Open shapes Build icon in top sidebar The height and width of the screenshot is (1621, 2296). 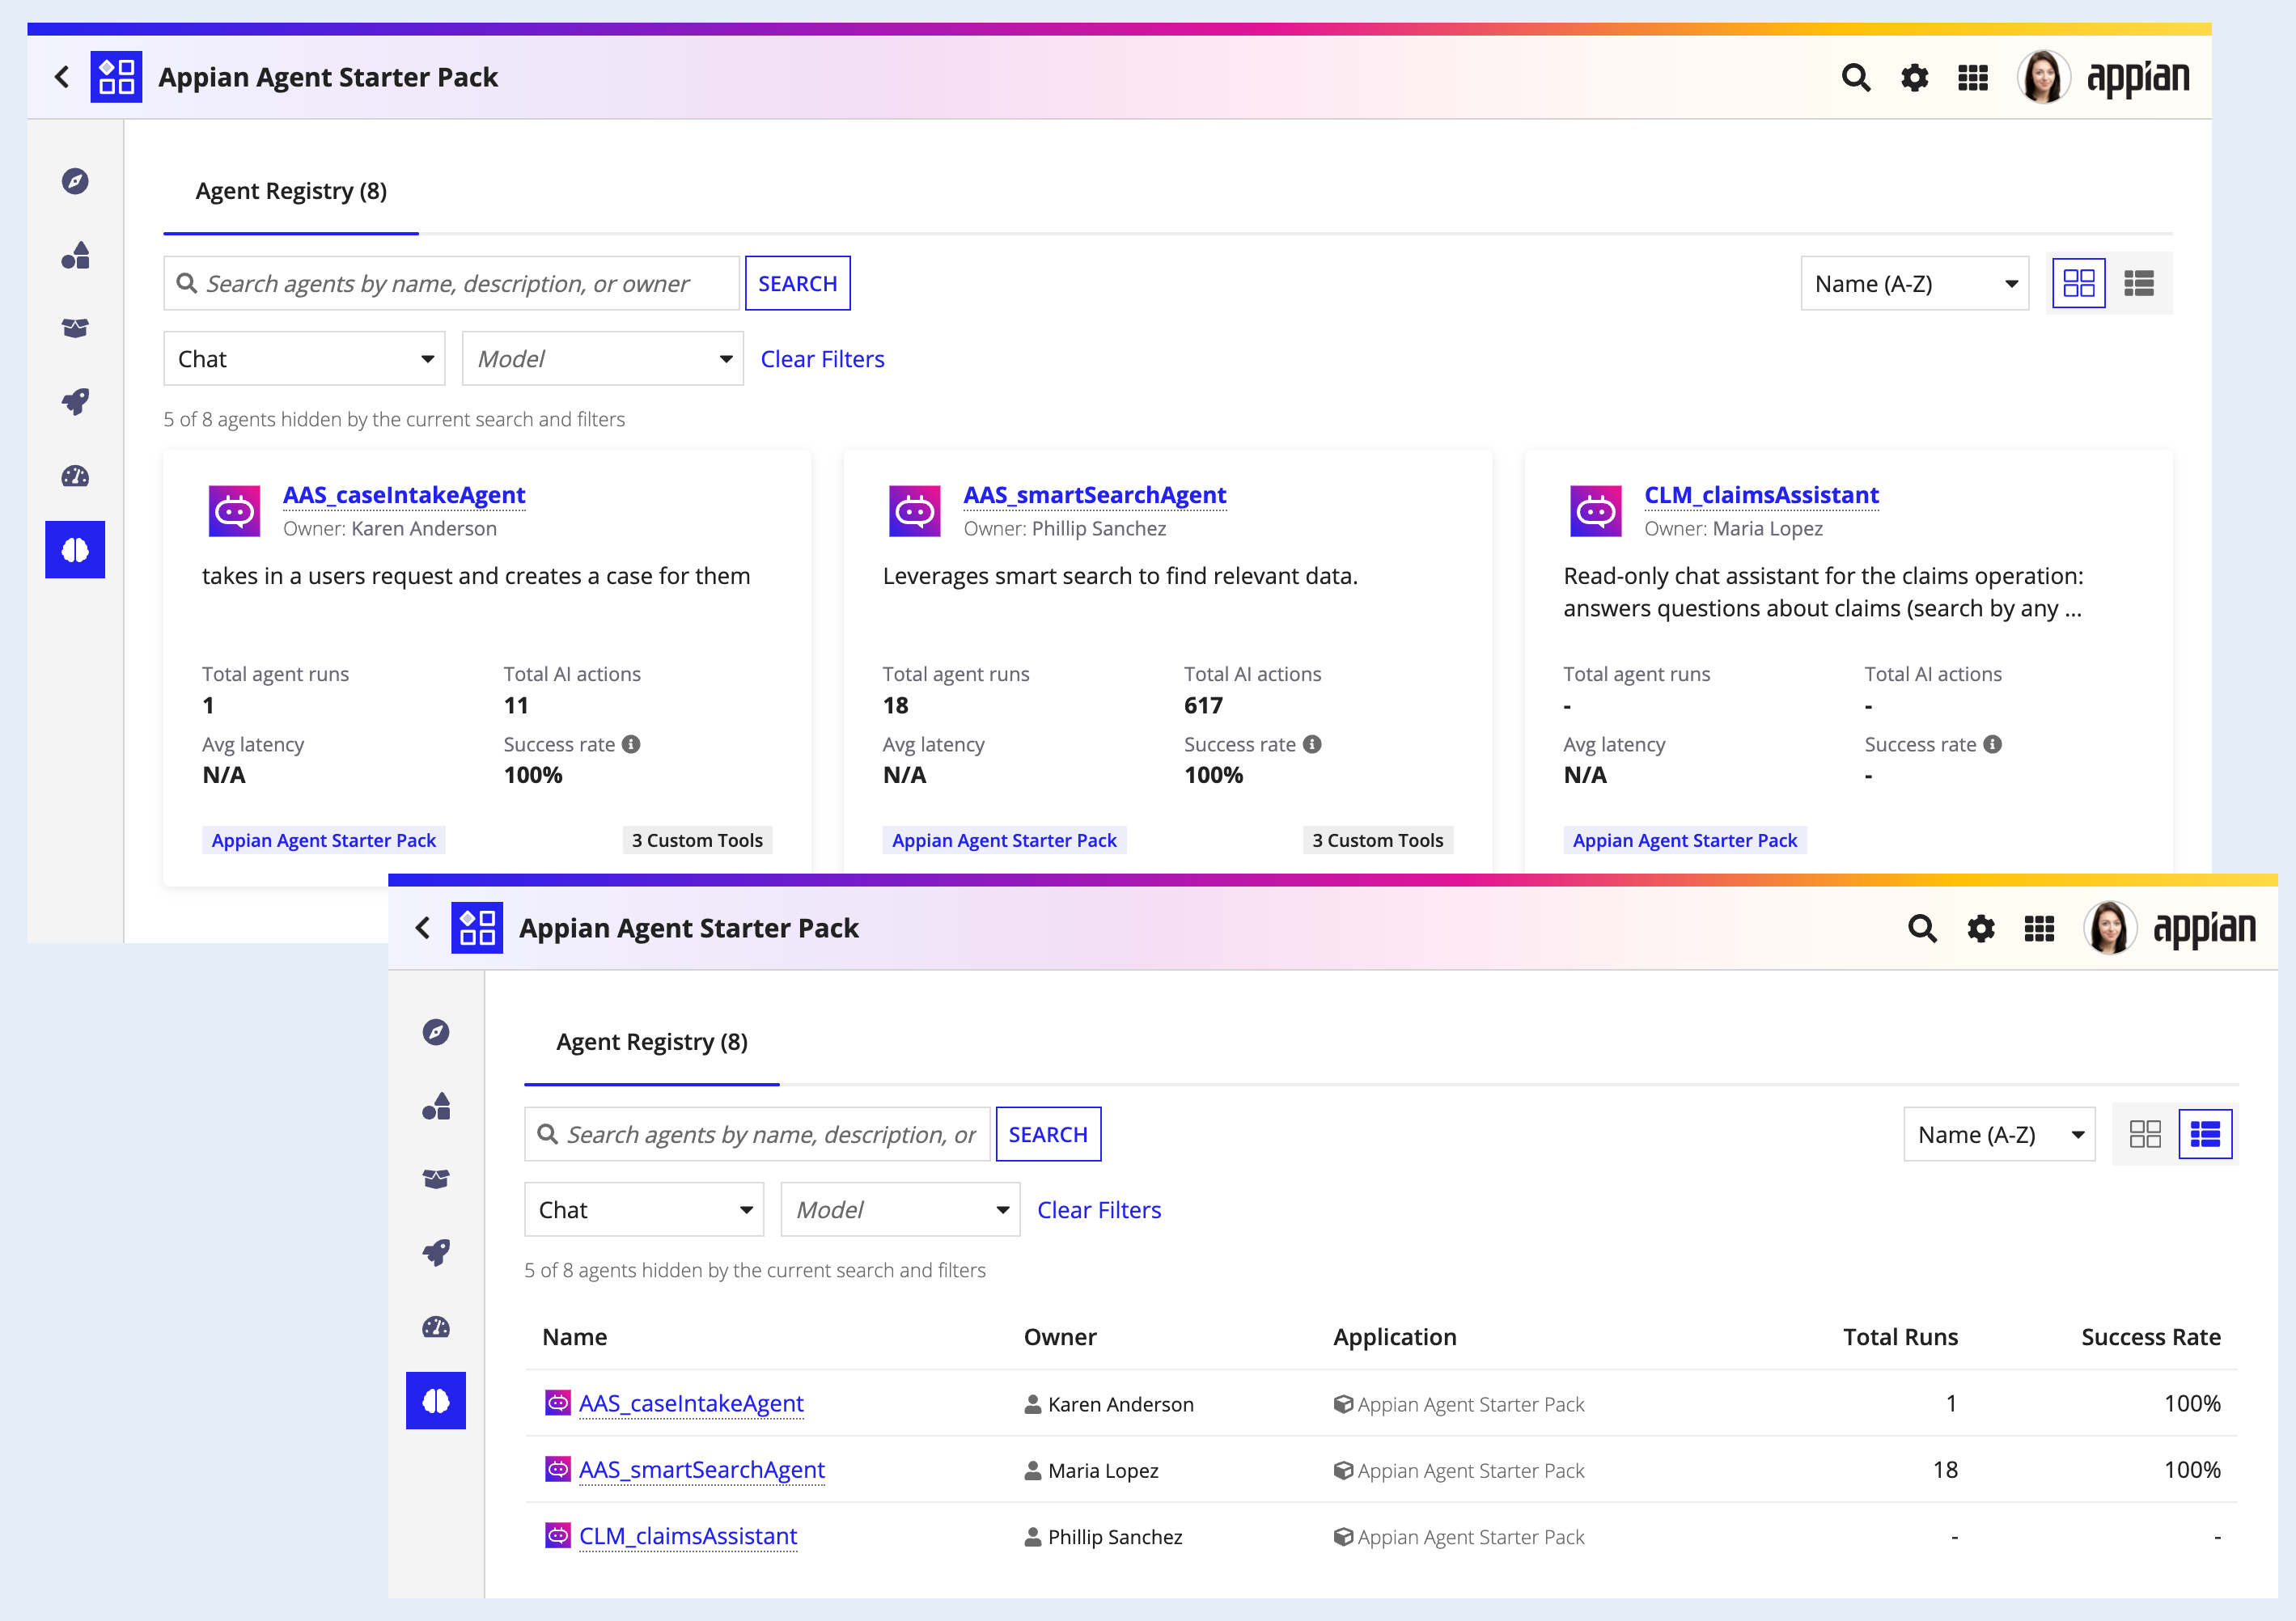75,255
